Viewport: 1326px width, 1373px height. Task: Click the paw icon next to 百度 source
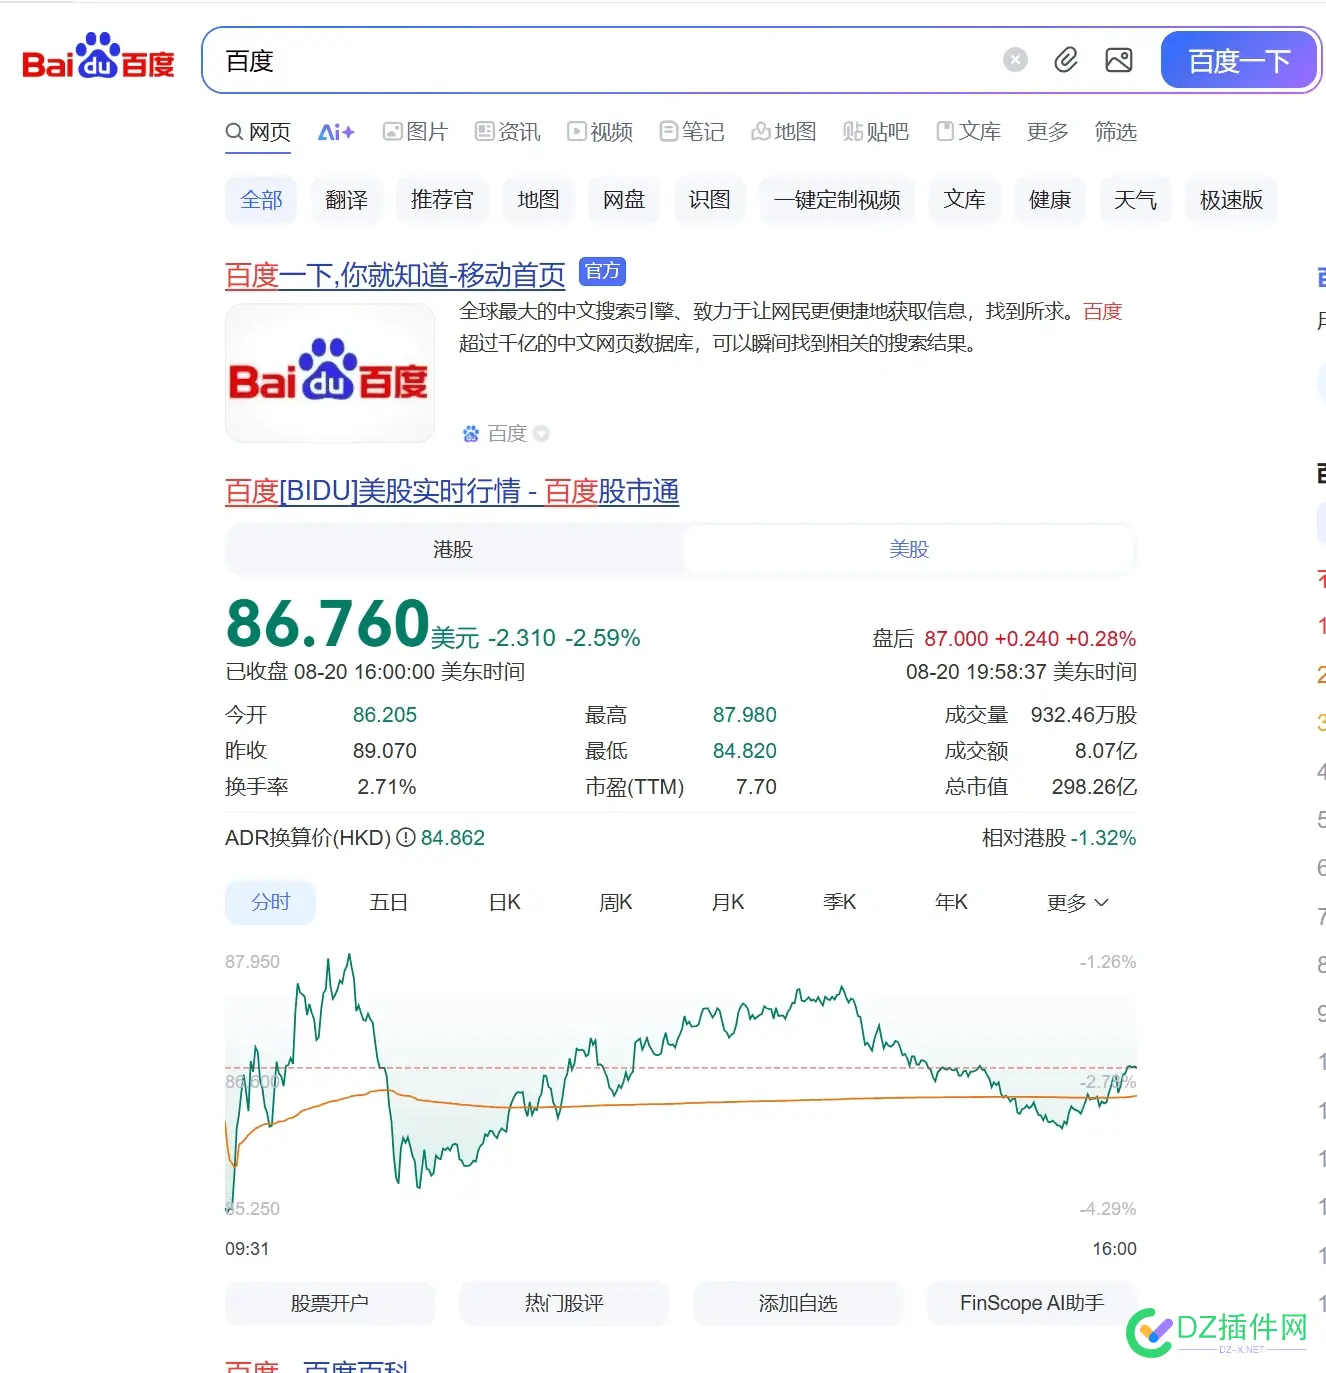click(471, 434)
